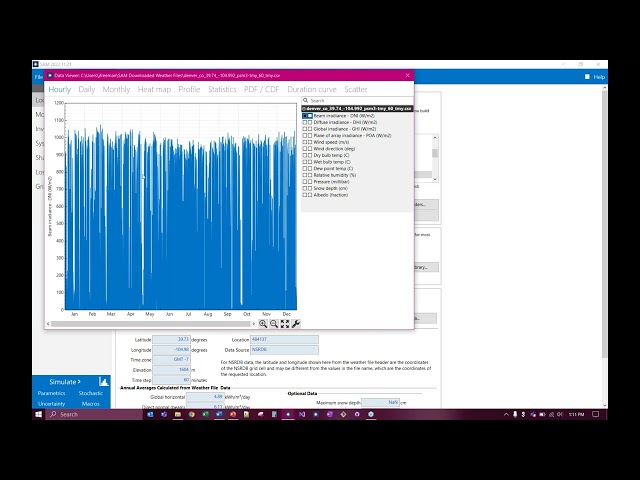Open the Profile tab

(x=189, y=89)
